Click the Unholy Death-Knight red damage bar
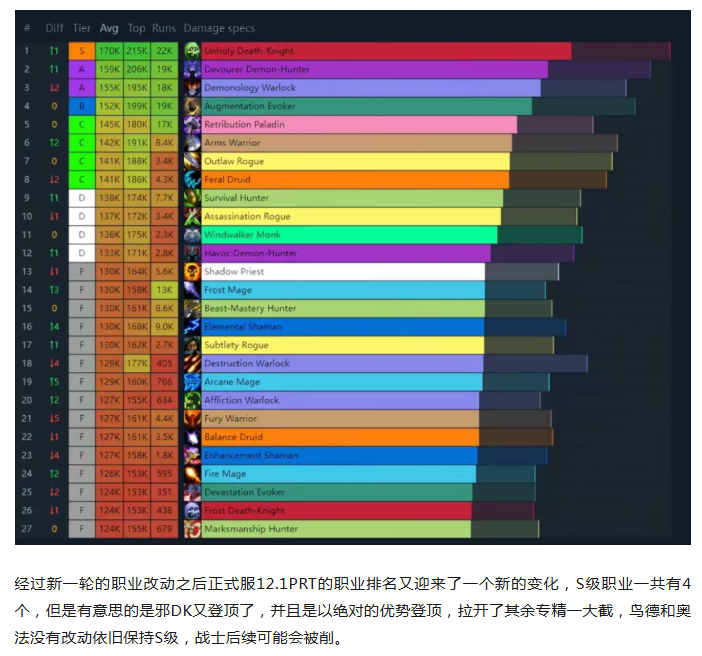 386,51
